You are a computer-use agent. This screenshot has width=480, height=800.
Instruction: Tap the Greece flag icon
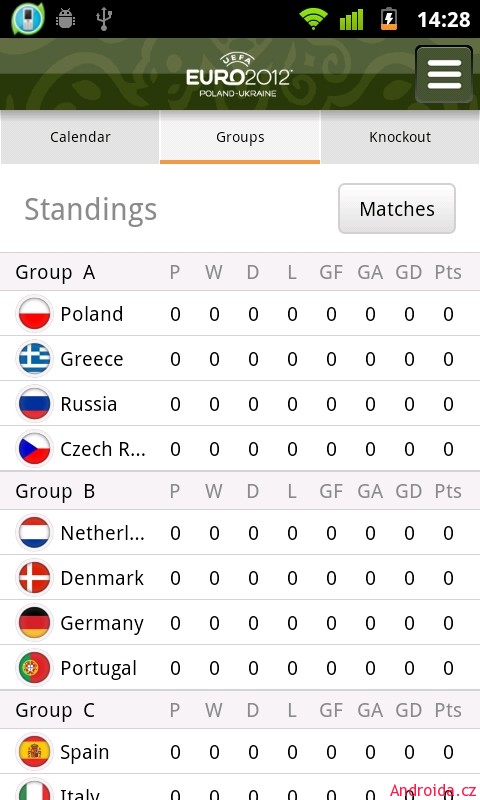pyautogui.click(x=34, y=359)
